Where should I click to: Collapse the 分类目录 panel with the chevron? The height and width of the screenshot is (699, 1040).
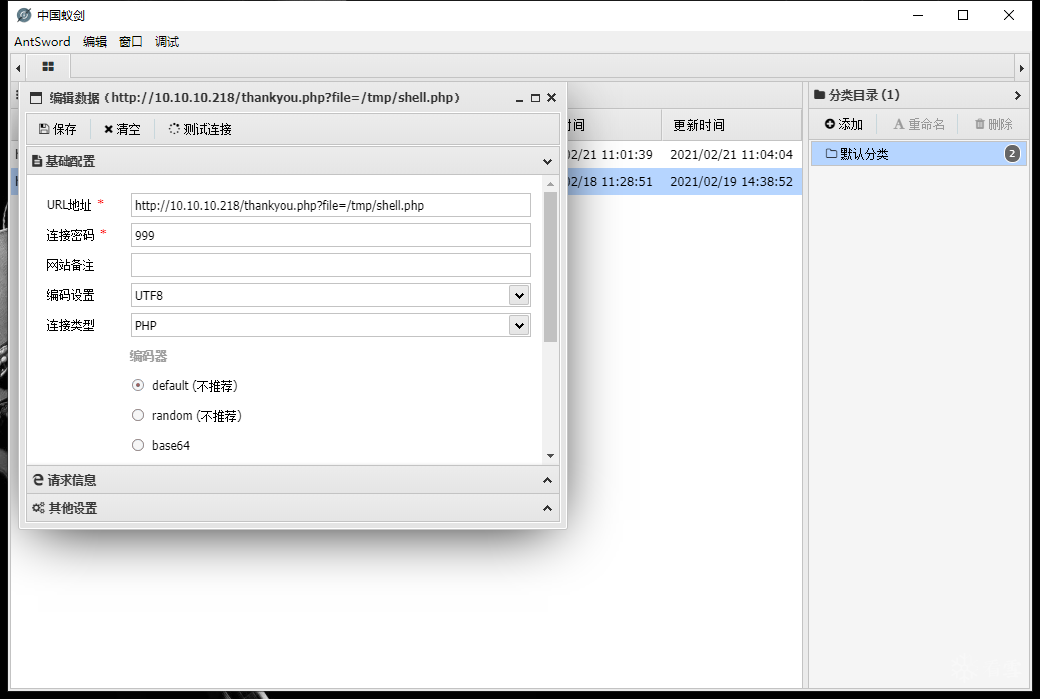tap(1017, 95)
